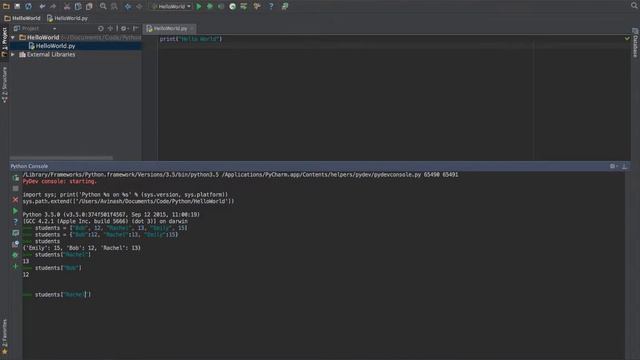640x360 pixels.
Task: Close the console with the red X icon
Action: [15, 200]
